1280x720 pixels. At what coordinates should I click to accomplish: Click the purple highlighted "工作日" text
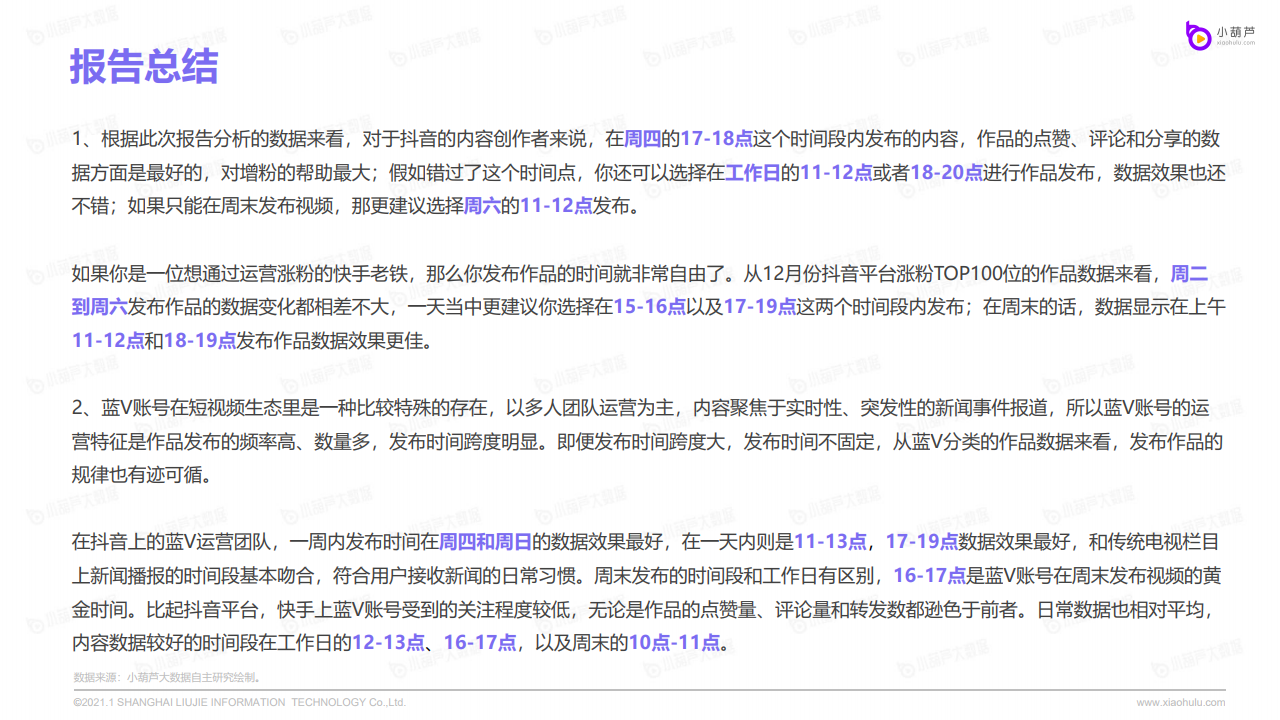(x=754, y=172)
